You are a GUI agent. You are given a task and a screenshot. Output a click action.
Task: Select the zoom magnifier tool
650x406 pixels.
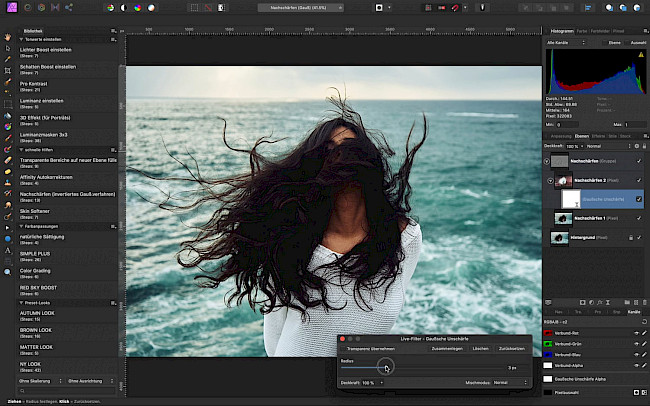click(8, 271)
